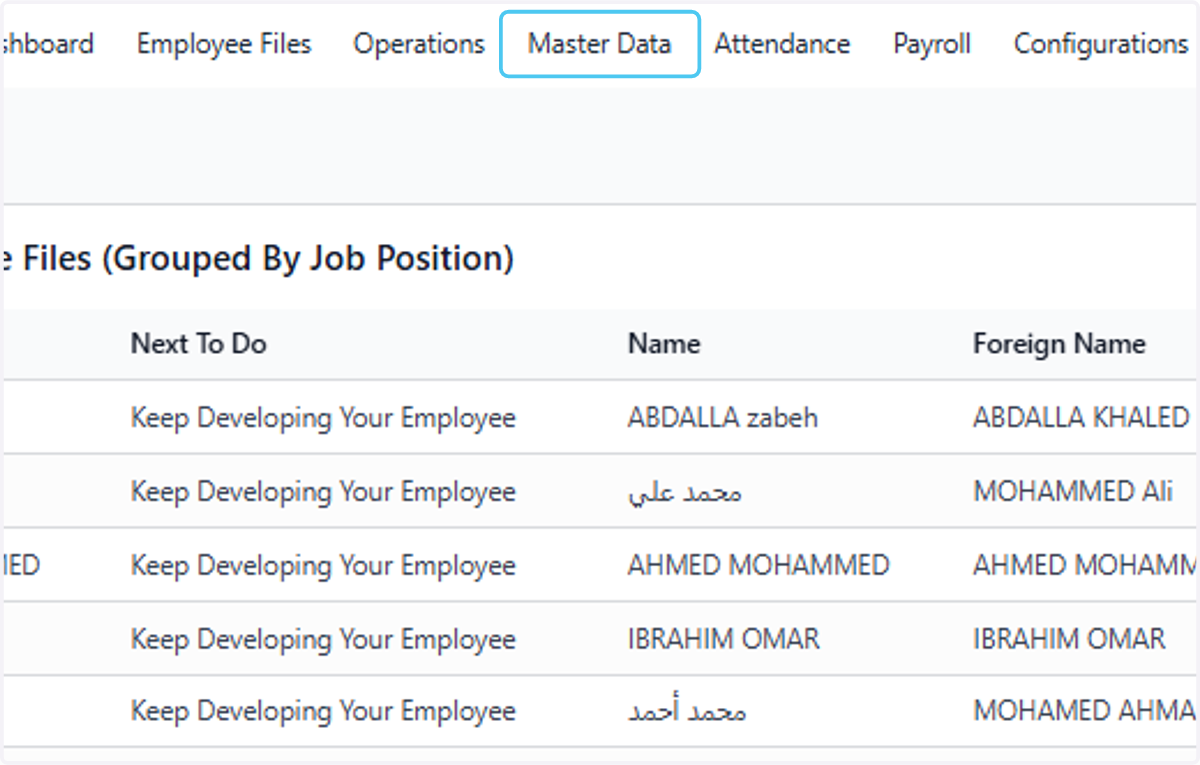Click the محمد أحمد employee name

tap(687, 712)
